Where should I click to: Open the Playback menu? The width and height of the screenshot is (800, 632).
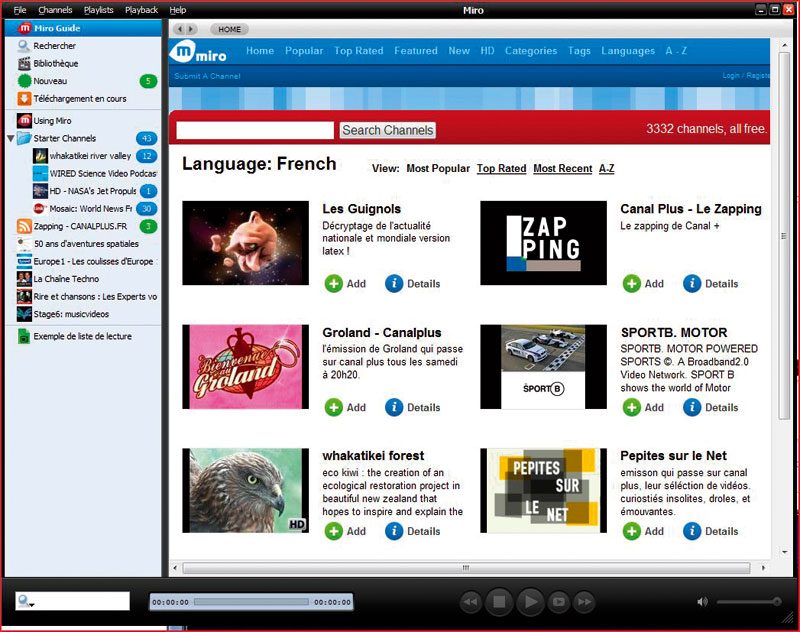click(141, 10)
